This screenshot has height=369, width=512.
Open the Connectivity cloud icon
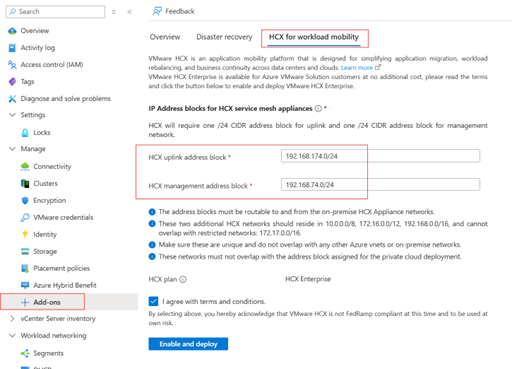pyautogui.click(x=25, y=166)
